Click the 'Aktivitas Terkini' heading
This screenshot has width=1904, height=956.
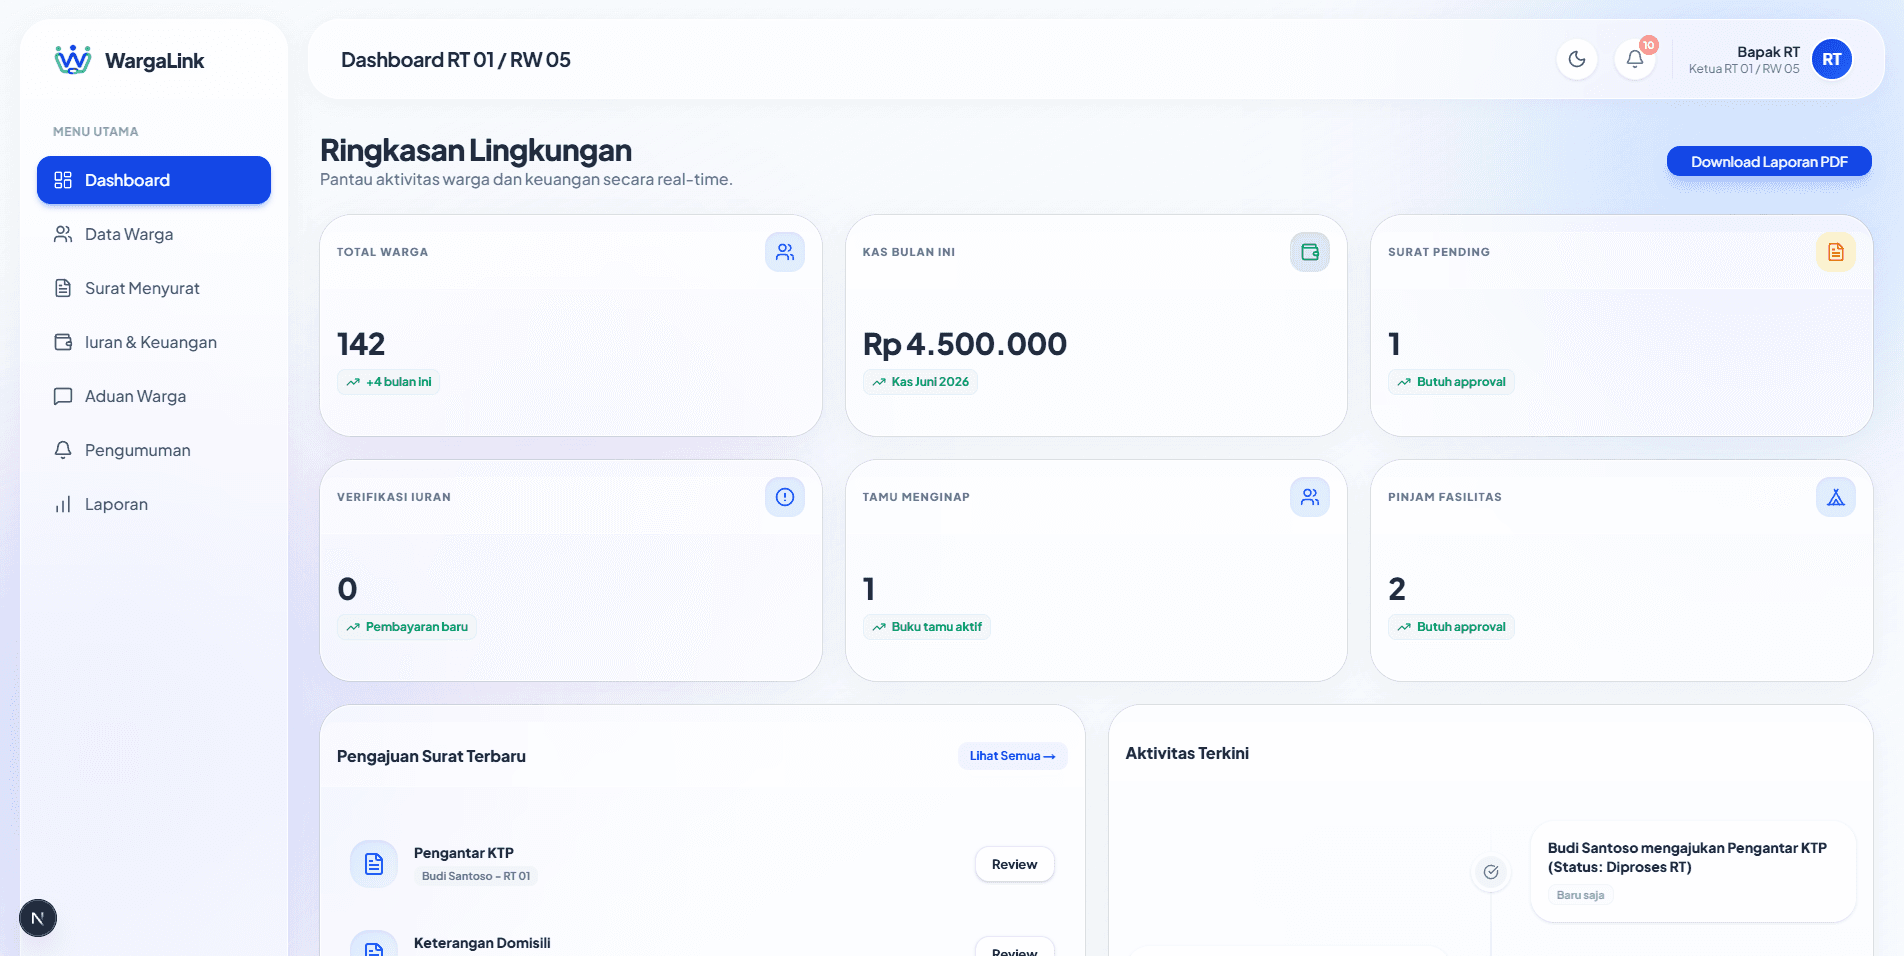click(1187, 753)
